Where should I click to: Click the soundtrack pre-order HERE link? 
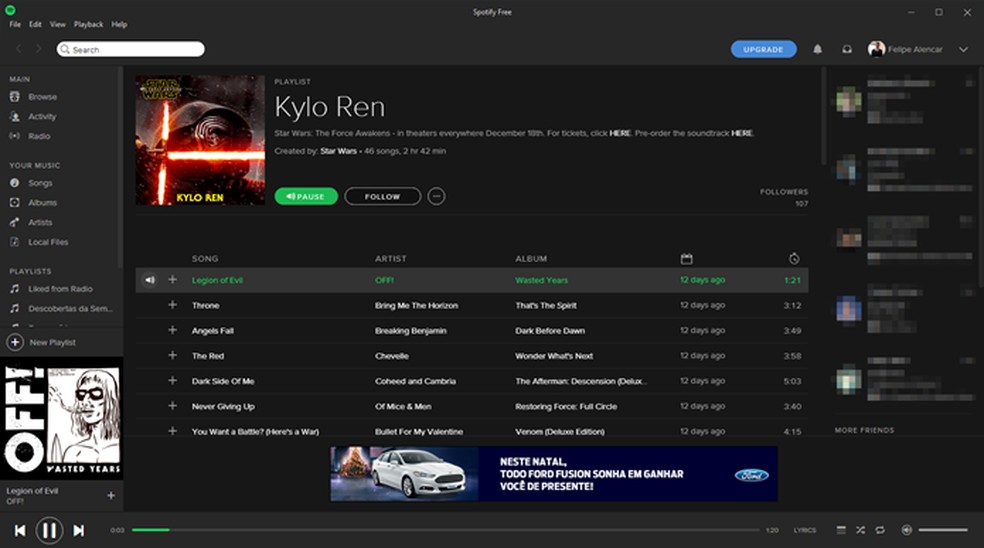point(742,133)
